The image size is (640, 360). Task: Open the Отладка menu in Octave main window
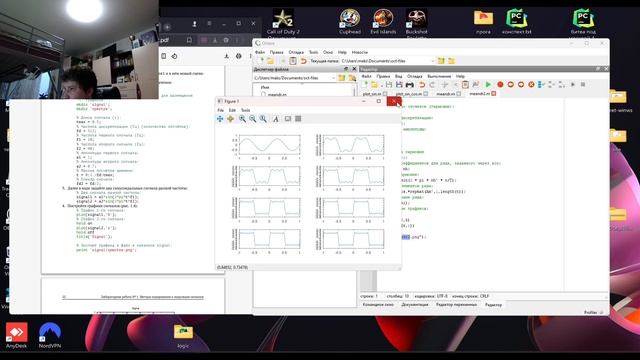pyautogui.click(x=296, y=52)
